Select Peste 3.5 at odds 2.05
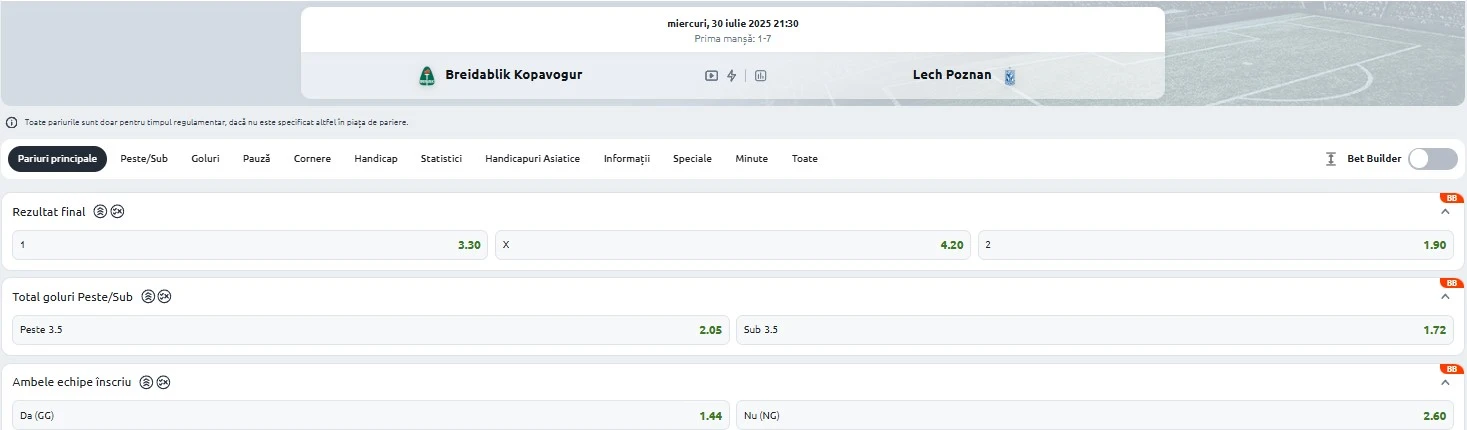The width and height of the screenshot is (1467, 430). [371, 330]
